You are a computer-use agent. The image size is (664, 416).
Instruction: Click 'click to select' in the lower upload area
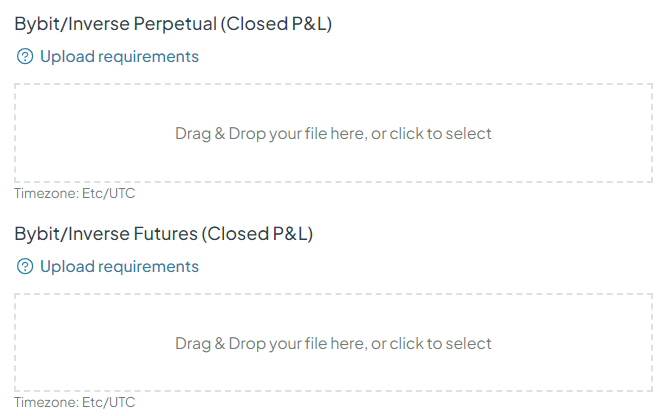[440, 344]
